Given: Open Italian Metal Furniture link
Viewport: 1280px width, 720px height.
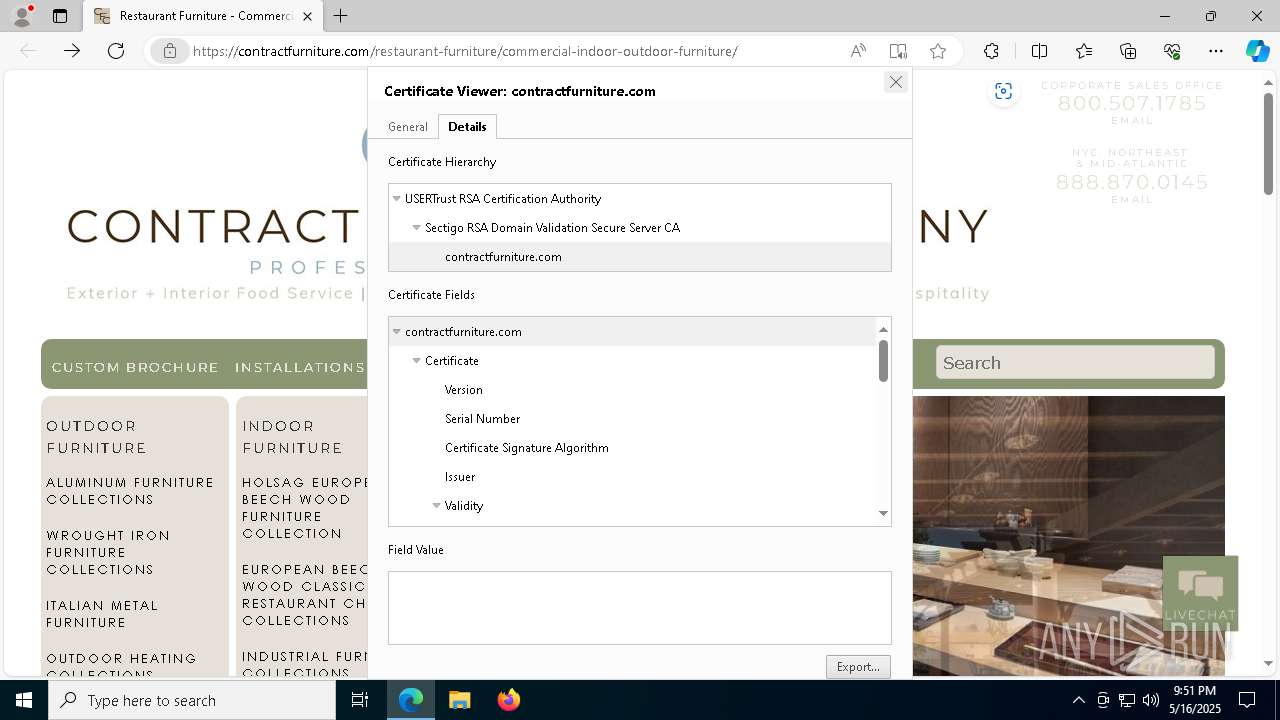Looking at the screenshot, I should [102, 614].
